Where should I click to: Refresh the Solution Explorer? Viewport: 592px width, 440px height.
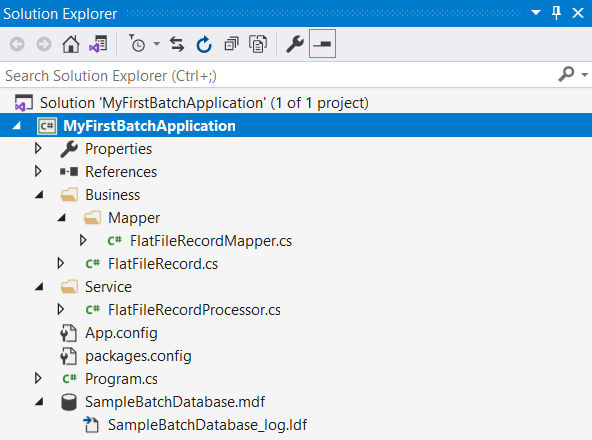point(204,44)
